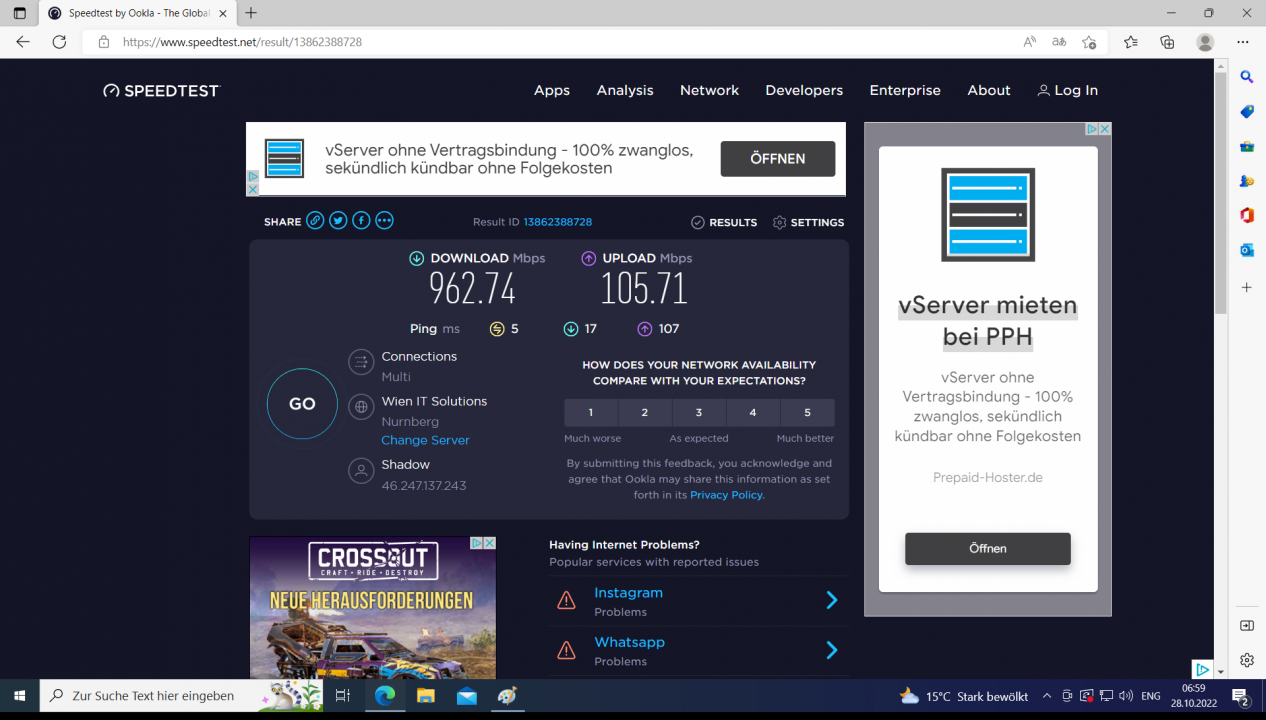The height and width of the screenshot is (720, 1266).
Task: Click the server globe icon
Action: click(361, 407)
